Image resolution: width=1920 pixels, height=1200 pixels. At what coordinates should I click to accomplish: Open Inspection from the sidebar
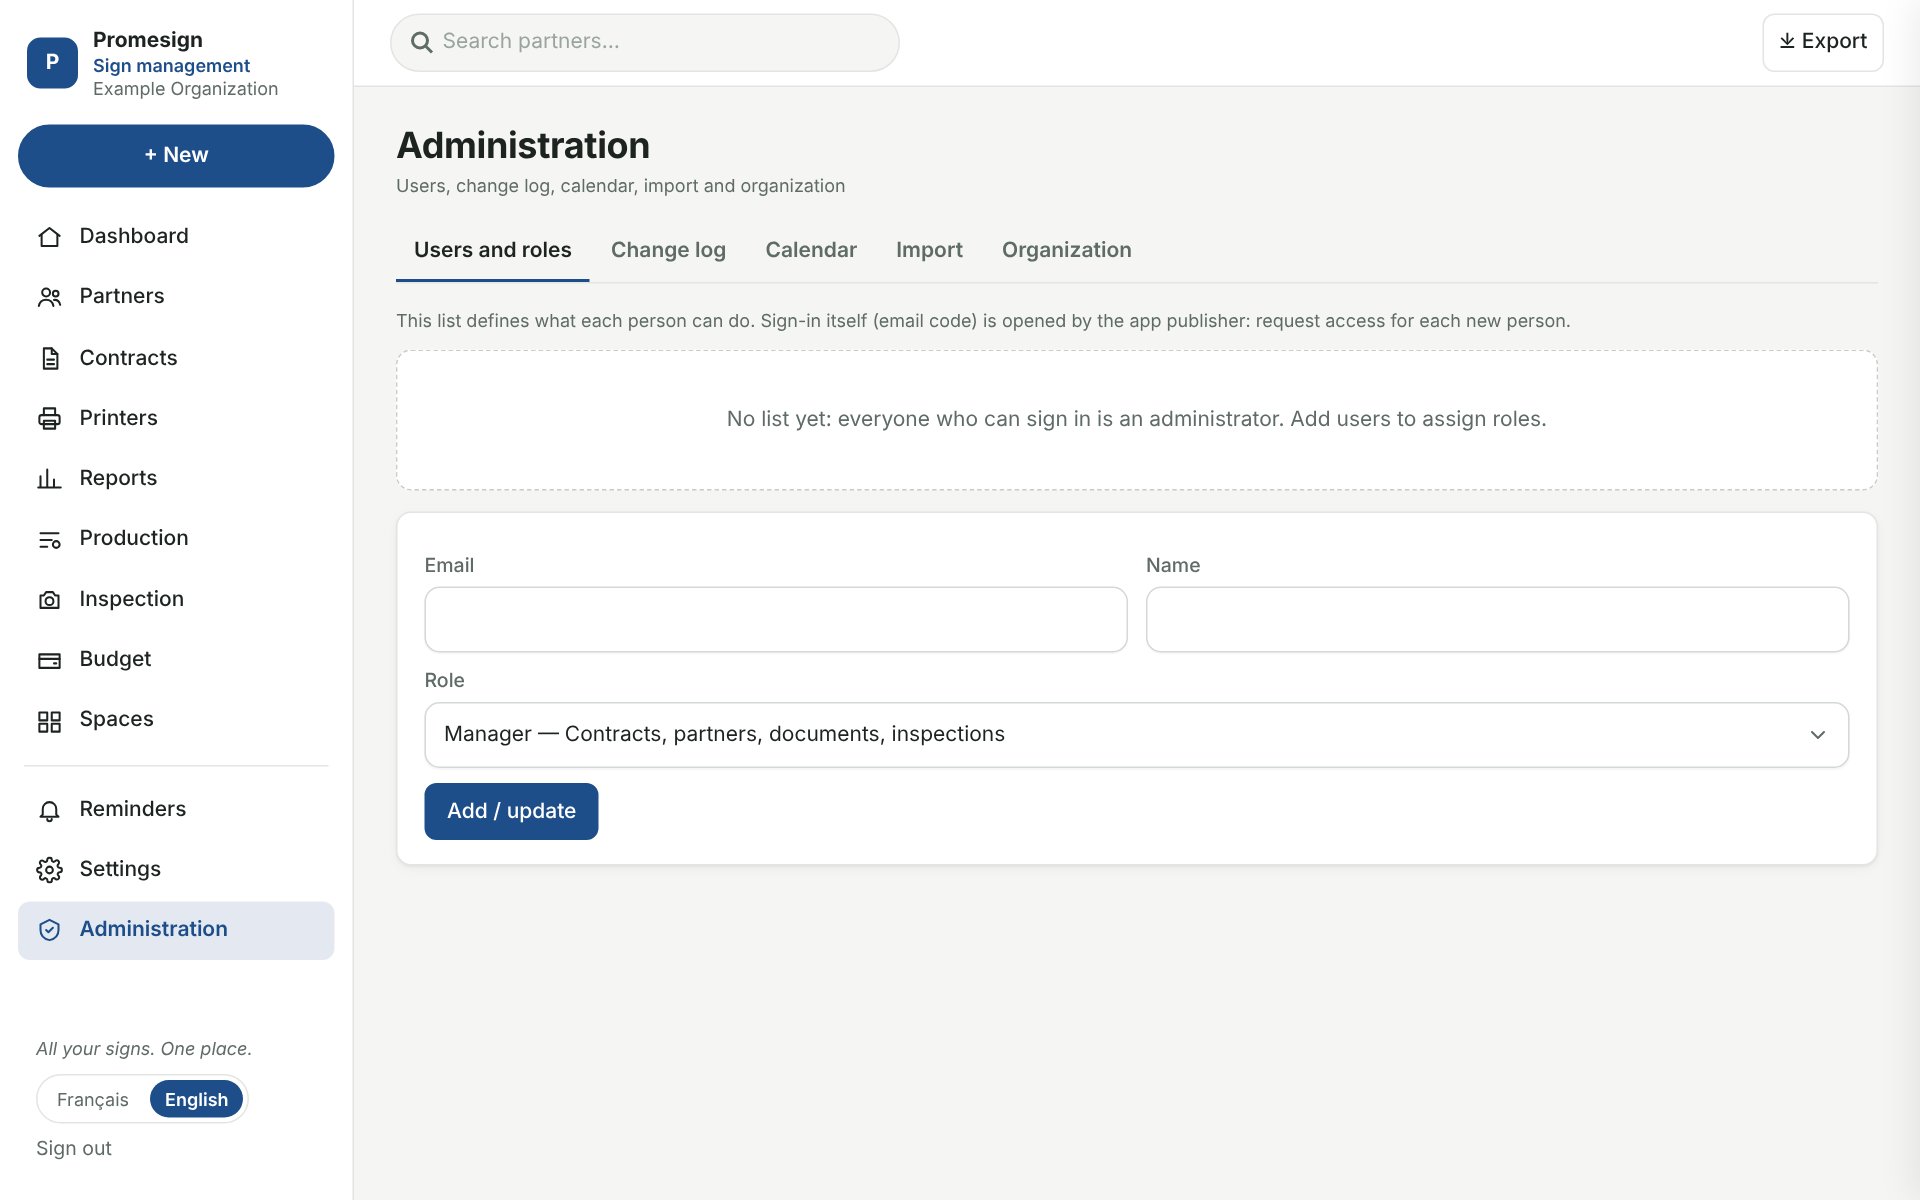click(176, 599)
